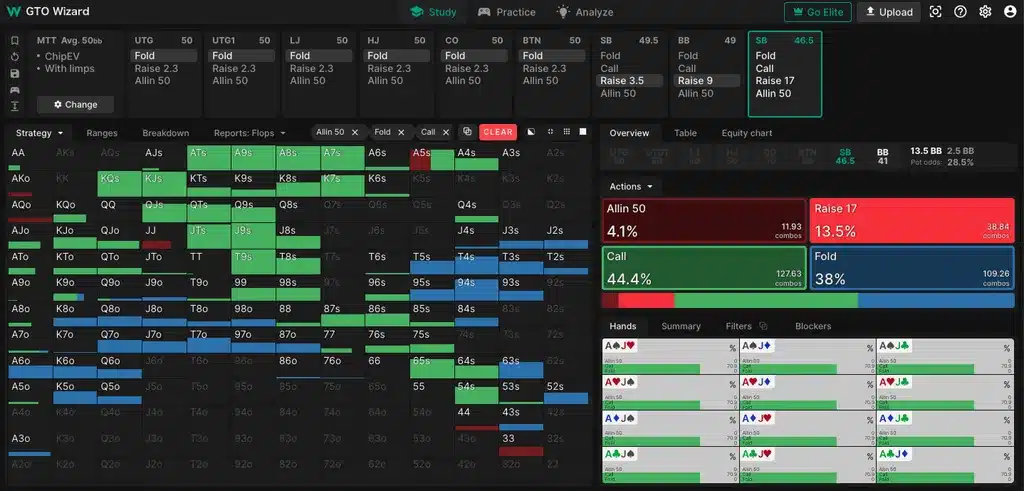Select the green Call action box
The width and height of the screenshot is (1024, 491).
(704, 268)
